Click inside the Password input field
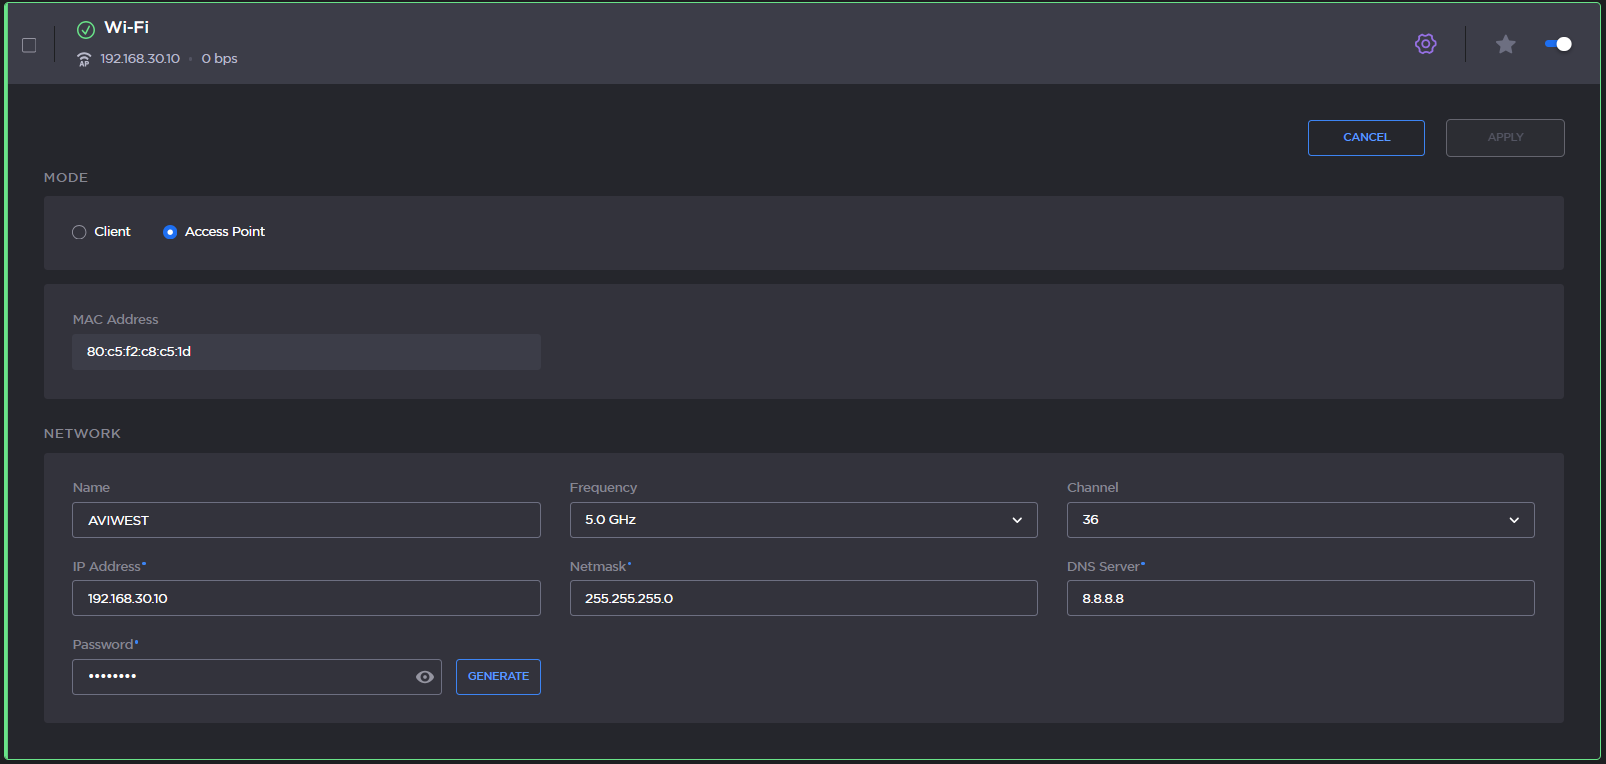This screenshot has height=764, width=1606. (240, 677)
